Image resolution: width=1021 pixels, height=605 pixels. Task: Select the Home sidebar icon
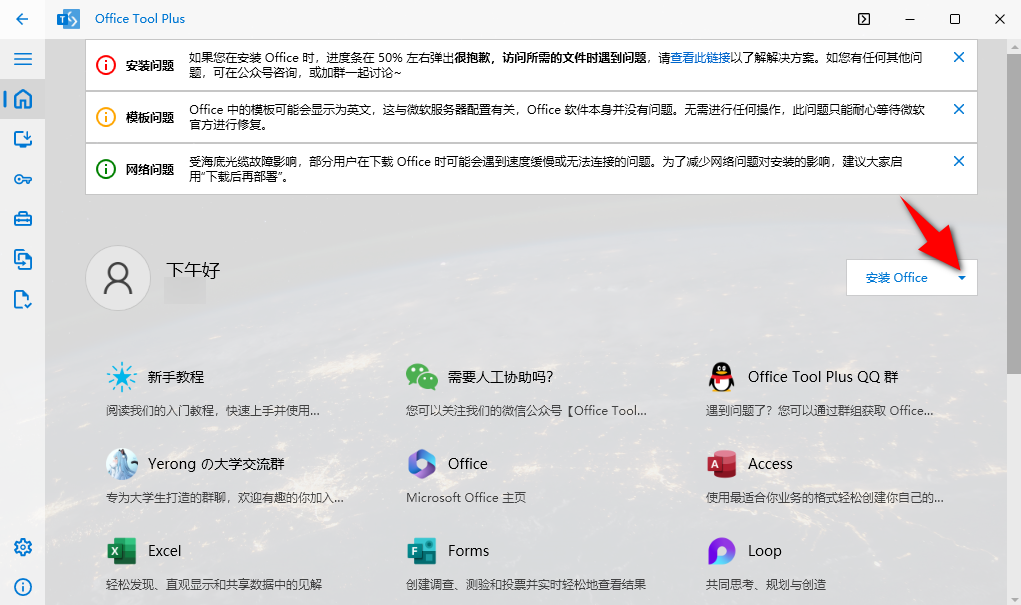(23, 99)
